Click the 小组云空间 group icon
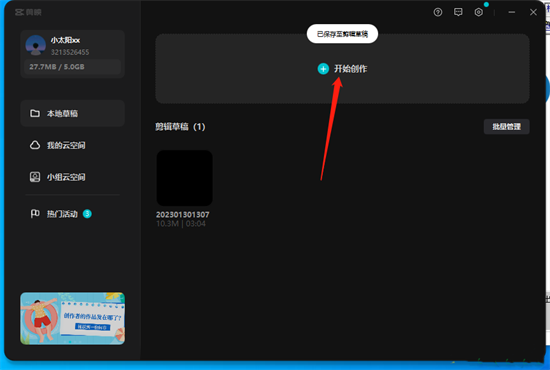Viewport: 550px width, 370px height. point(35,177)
